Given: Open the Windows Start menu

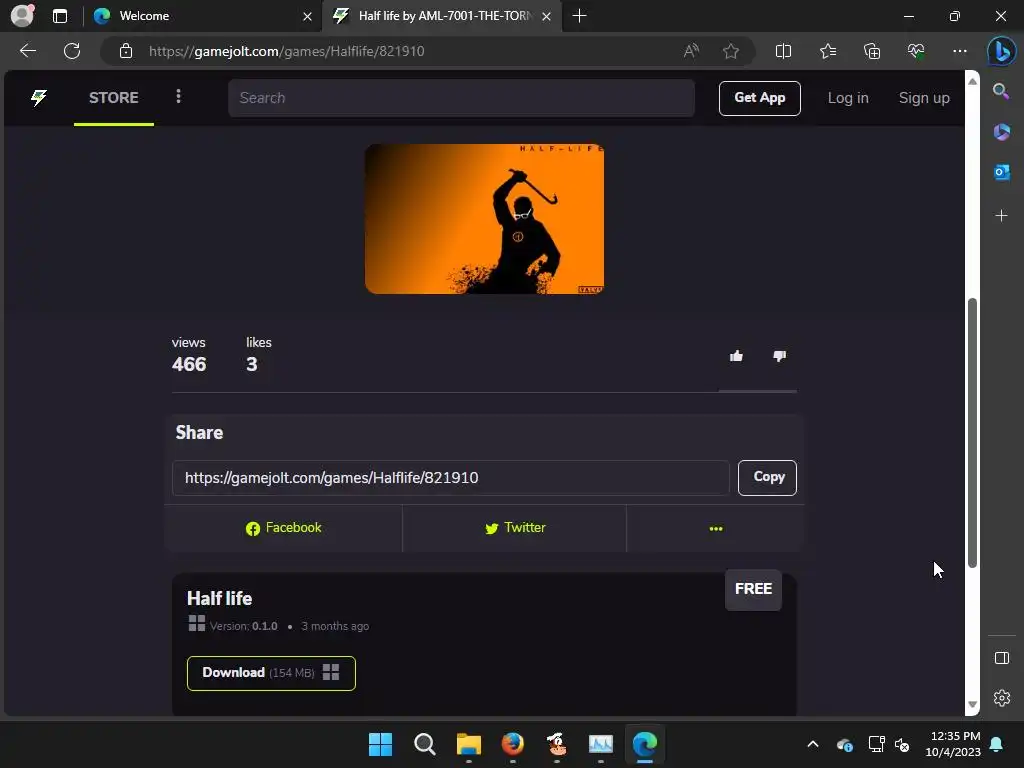Looking at the screenshot, I should (380, 744).
